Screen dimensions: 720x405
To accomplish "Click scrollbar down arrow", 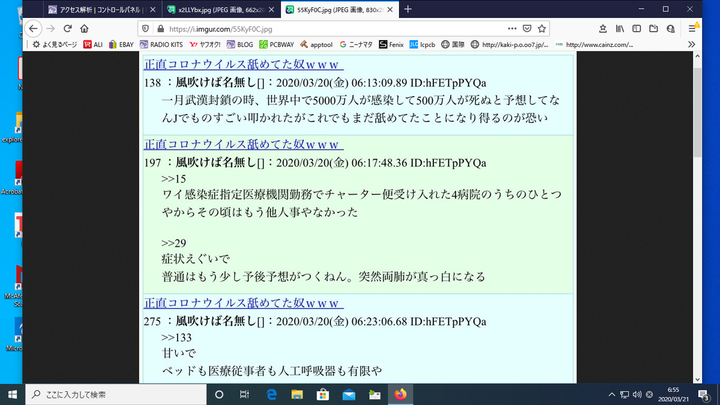I will pyautogui.click(x=698, y=379).
